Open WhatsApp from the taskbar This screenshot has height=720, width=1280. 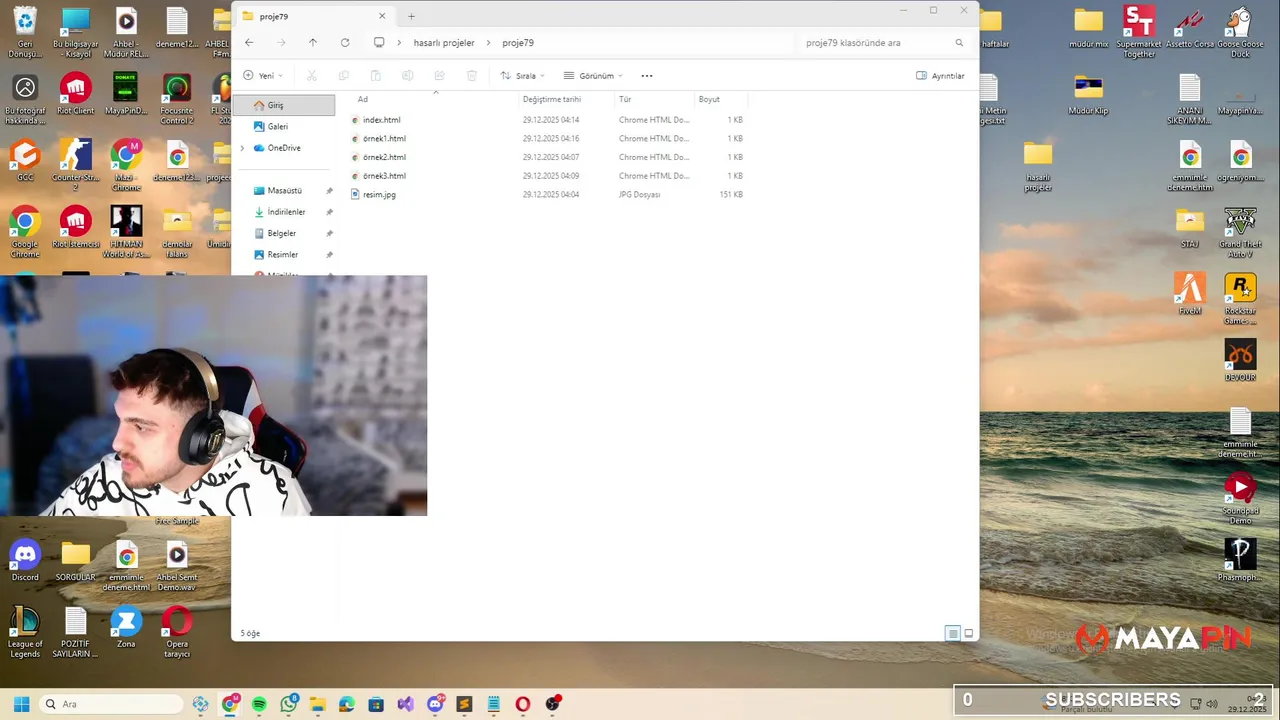[289, 704]
